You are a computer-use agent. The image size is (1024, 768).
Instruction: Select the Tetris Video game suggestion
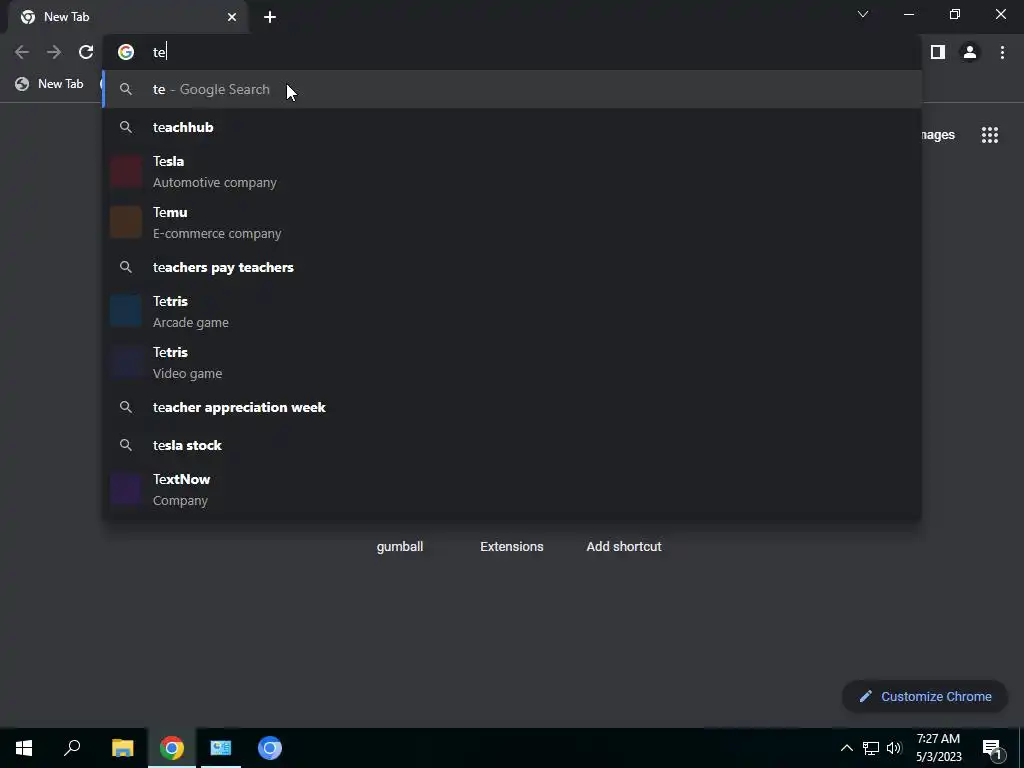512,362
